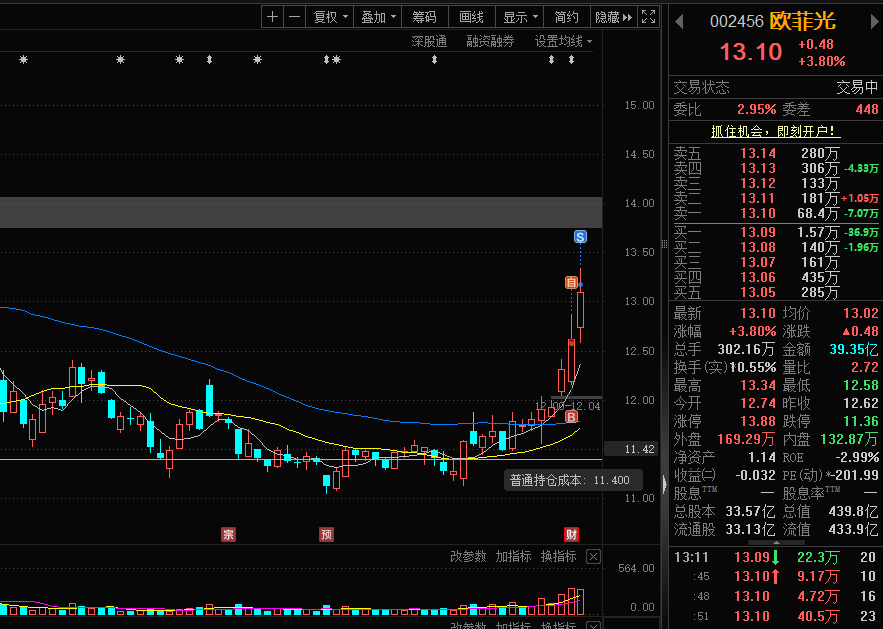Zoom in the chart with the plus button

tap(272, 17)
